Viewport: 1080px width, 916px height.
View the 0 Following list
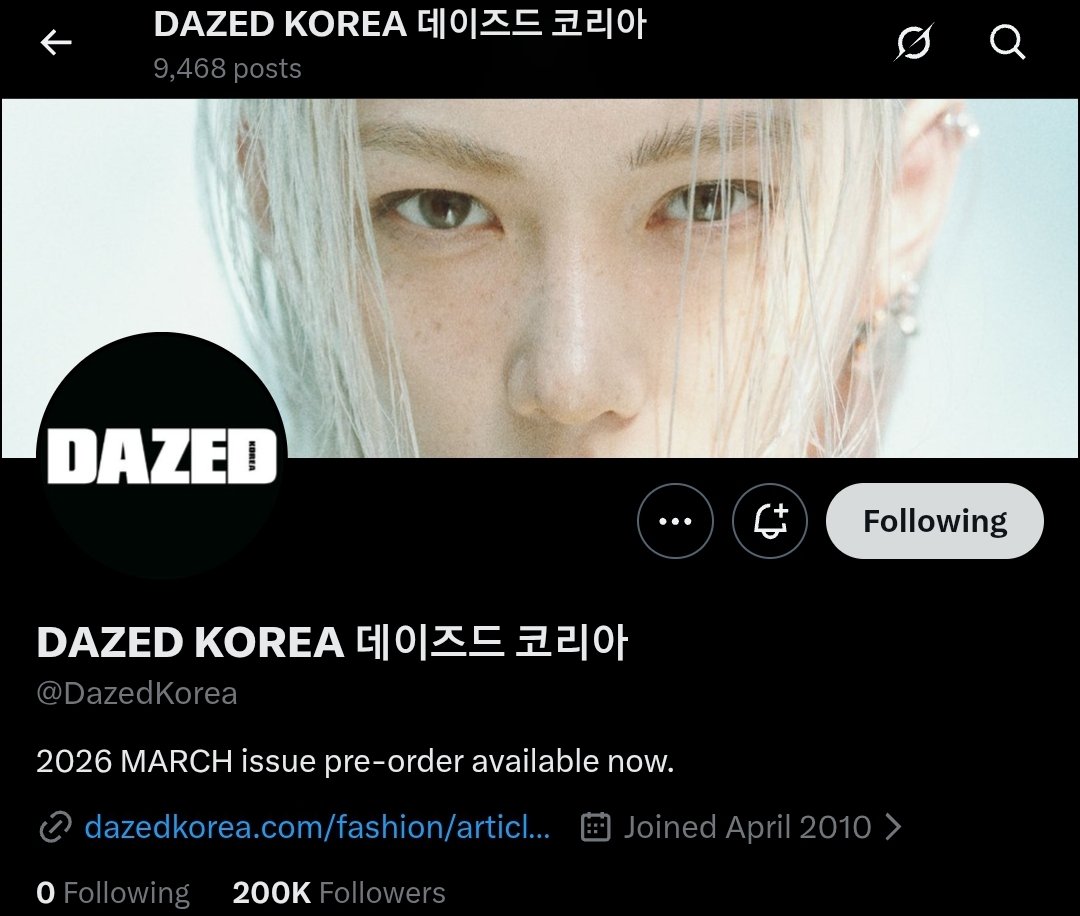pyautogui.click(x=113, y=893)
